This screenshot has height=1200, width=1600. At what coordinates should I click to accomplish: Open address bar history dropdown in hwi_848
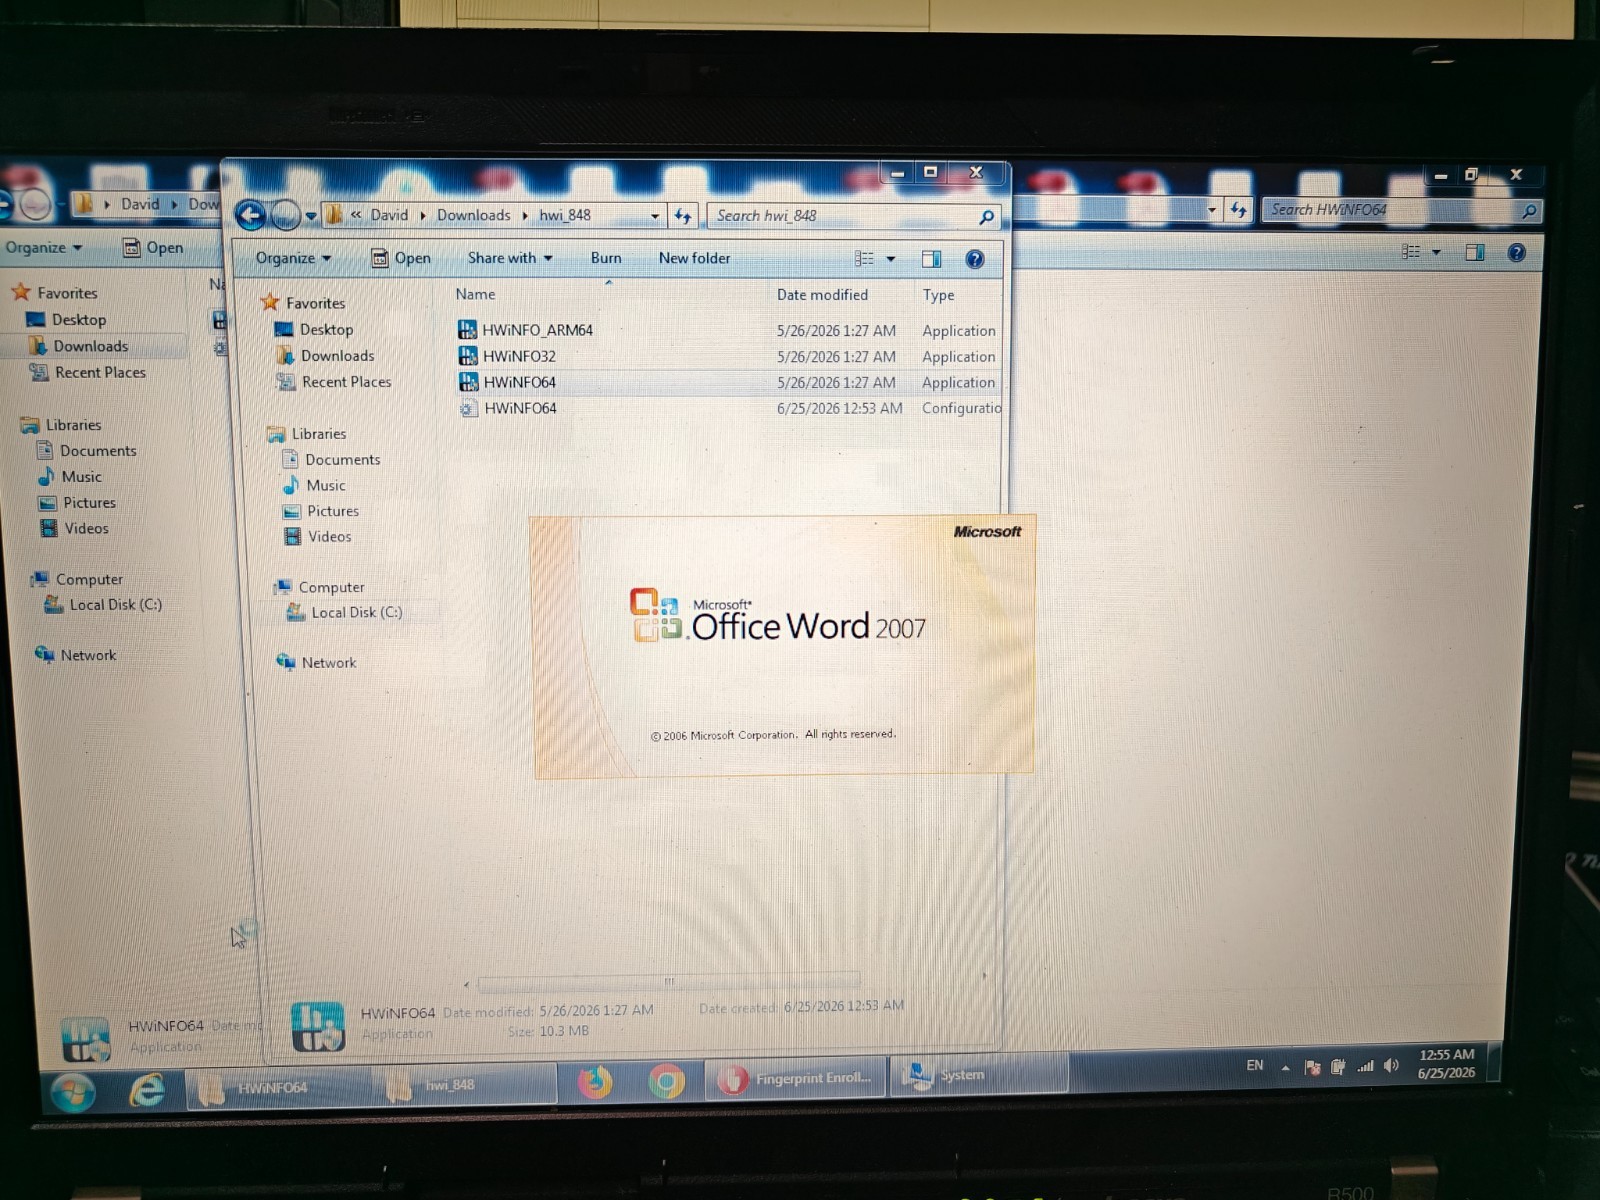coord(655,216)
